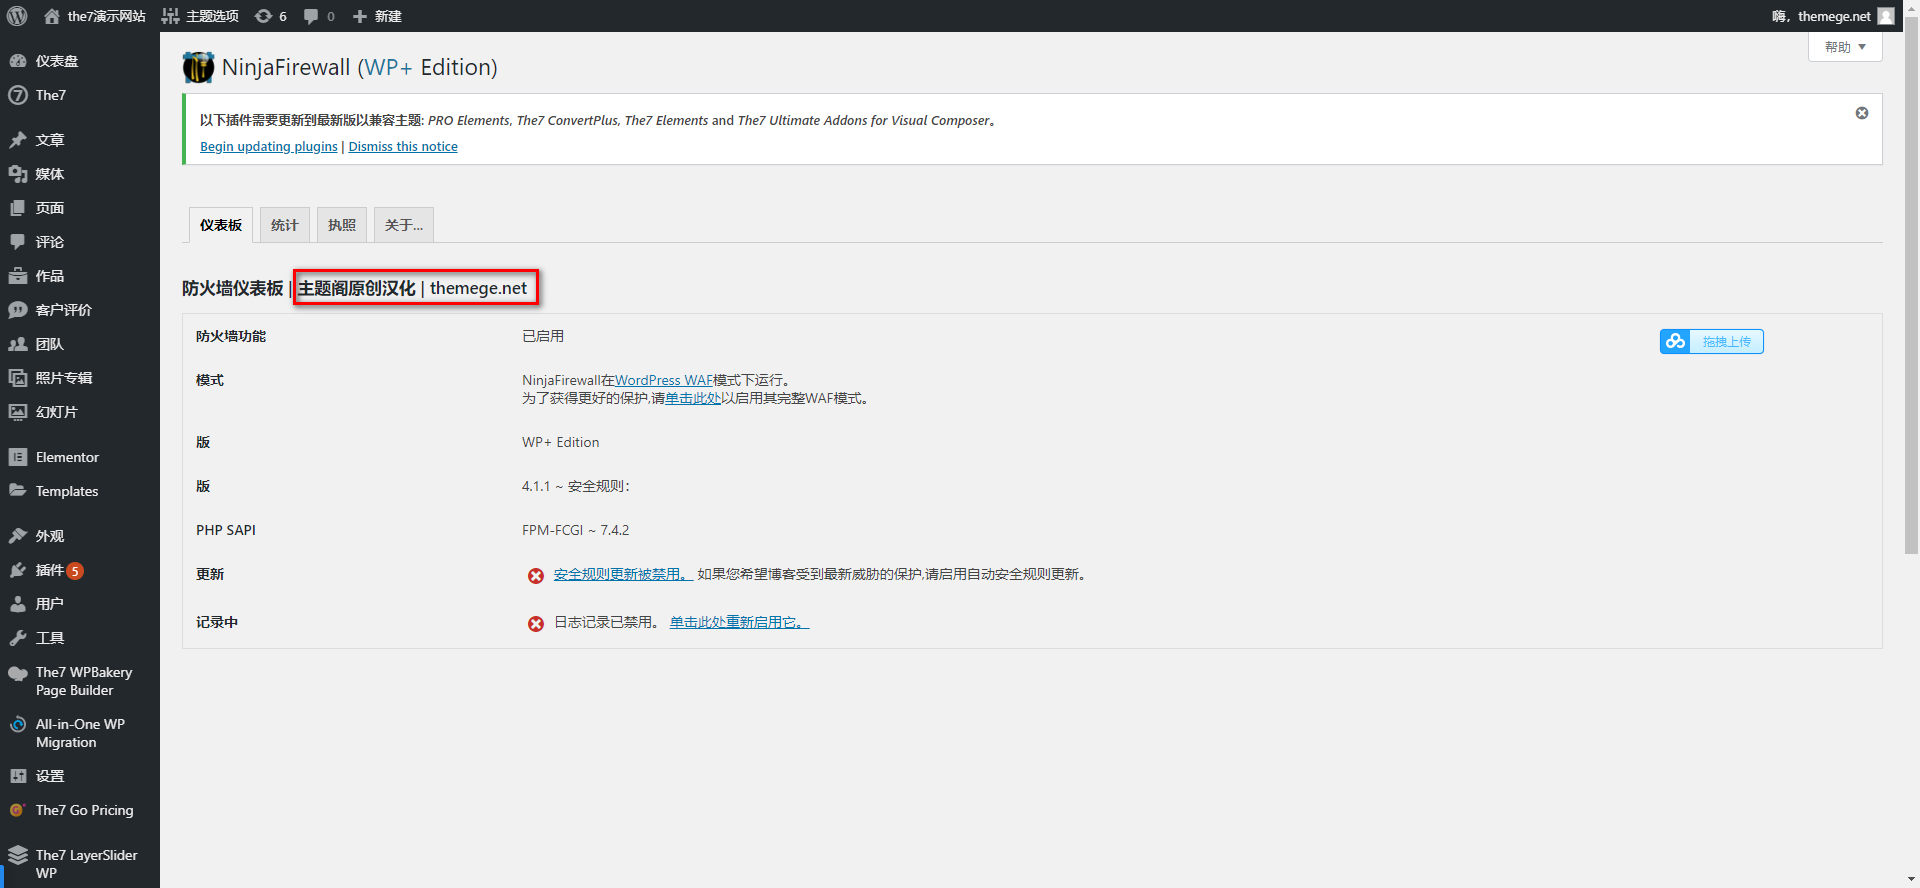The height and width of the screenshot is (888, 1920).
Task: Switch to the 仪表板 tab
Action: coord(221,225)
